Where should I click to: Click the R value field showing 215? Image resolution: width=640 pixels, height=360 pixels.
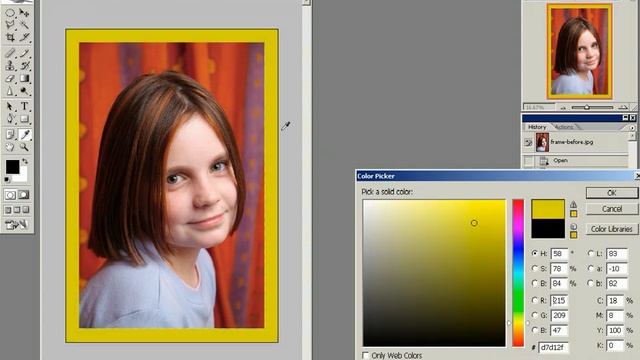[x=559, y=300]
